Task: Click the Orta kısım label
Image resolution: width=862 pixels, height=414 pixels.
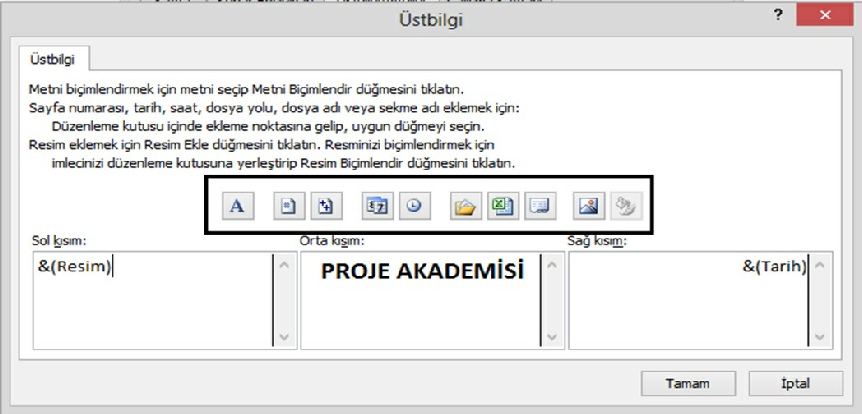Action: coord(331,241)
